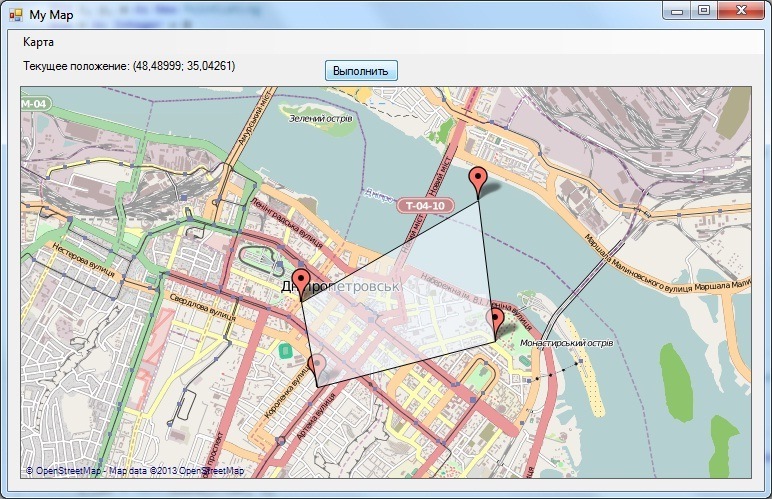Maximize the My Map window
This screenshot has height=499, width=772.
[704, 10]
